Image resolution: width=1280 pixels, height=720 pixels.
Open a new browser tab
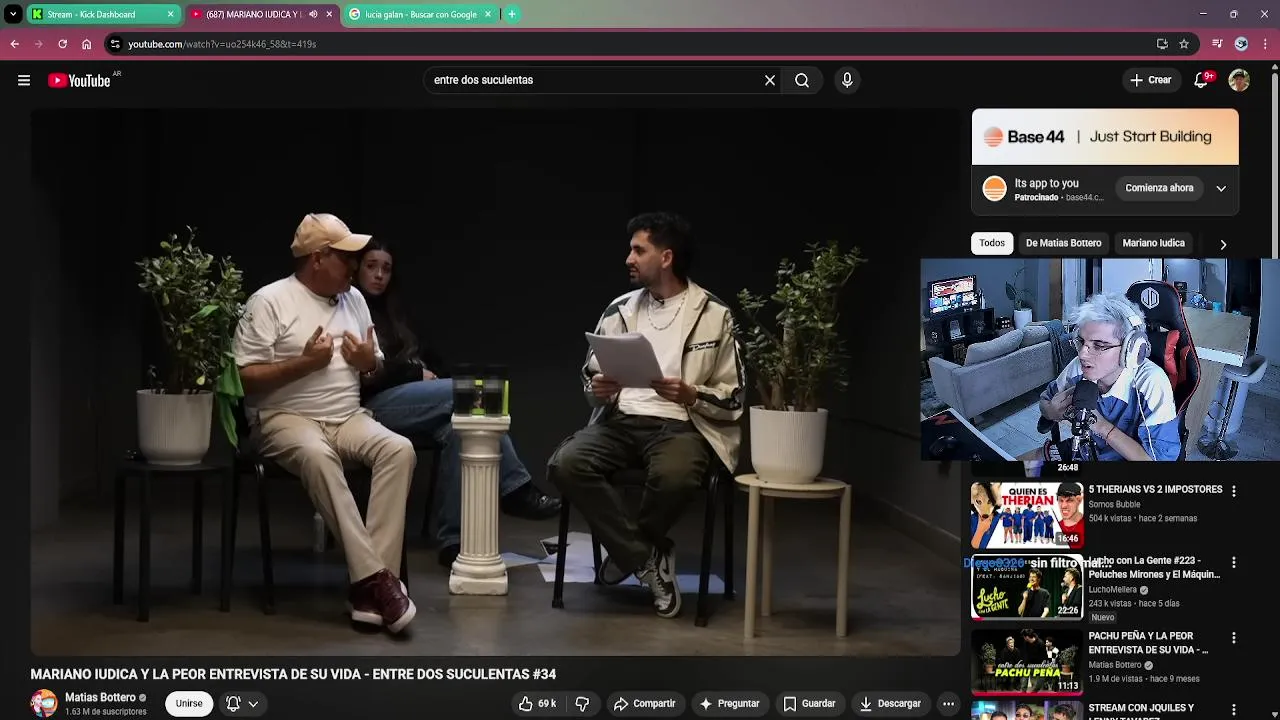click(x=512, y=14)
